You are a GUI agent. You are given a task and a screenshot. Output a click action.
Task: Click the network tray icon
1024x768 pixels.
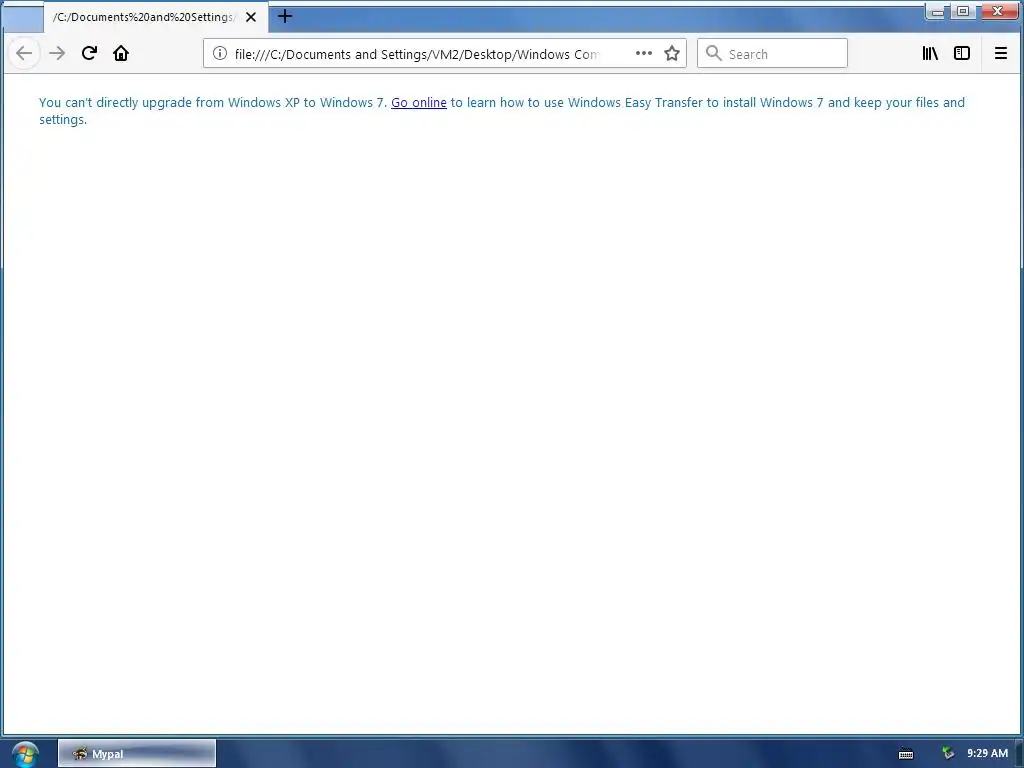click(948, 754)
